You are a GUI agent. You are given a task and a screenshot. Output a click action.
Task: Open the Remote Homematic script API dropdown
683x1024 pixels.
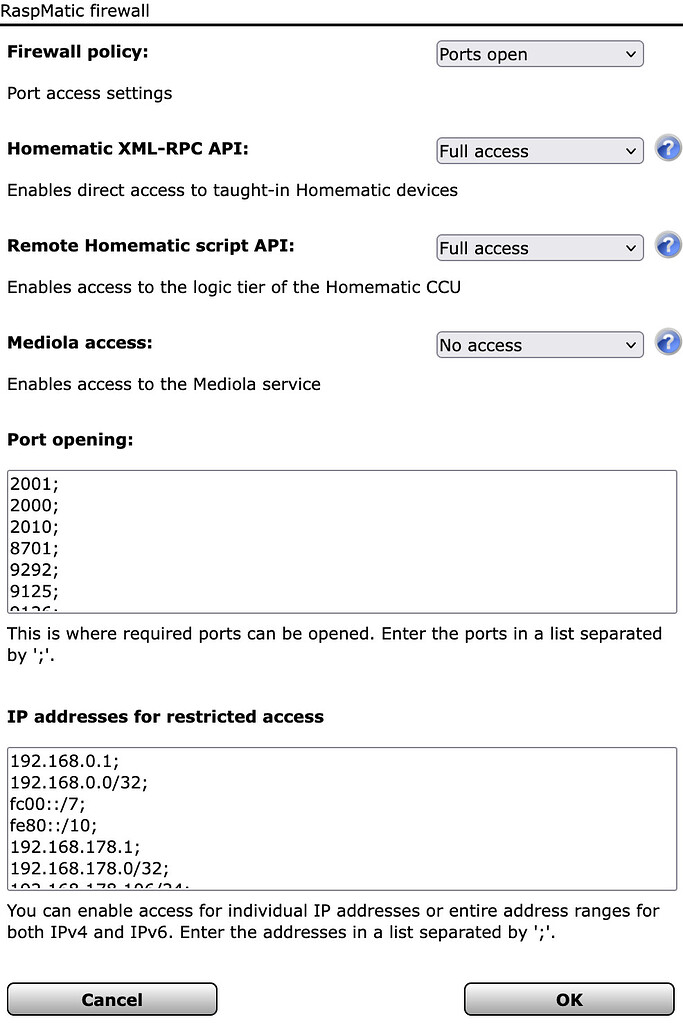click(539, 248)
